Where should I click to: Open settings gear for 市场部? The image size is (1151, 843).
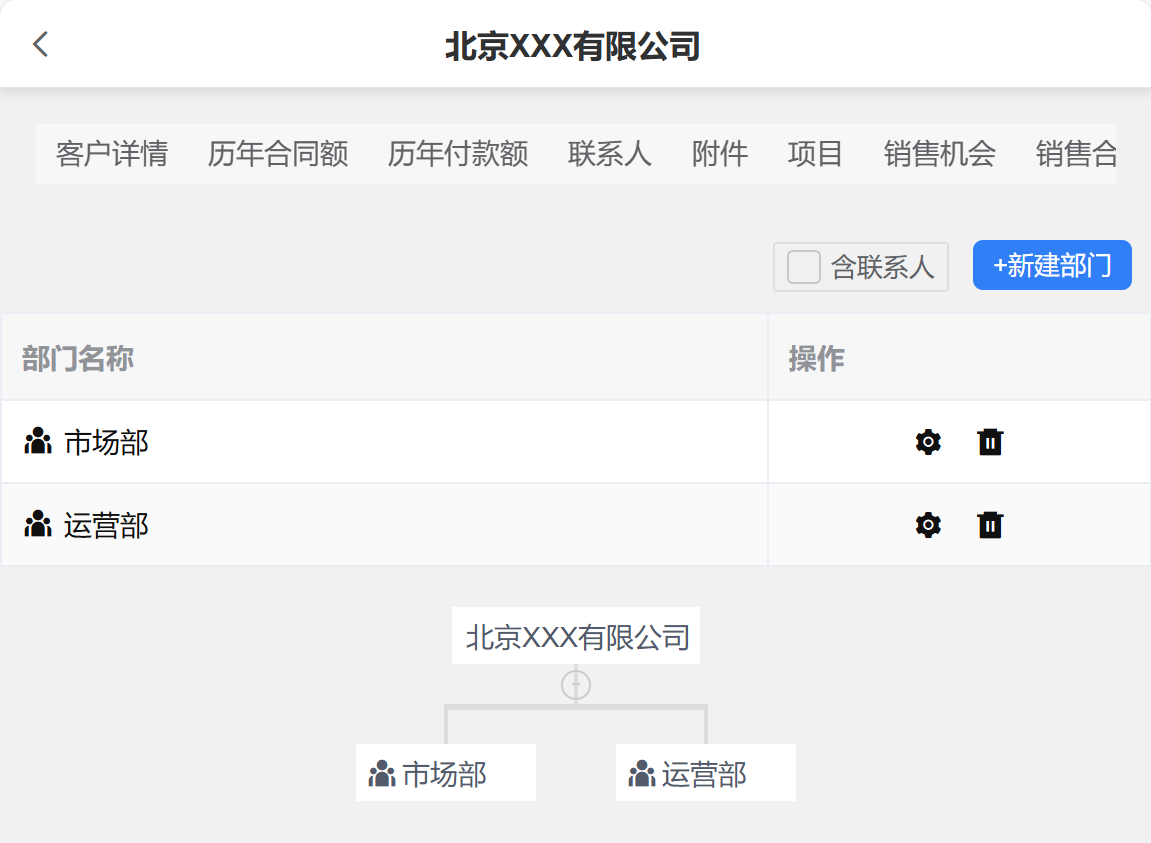(x=928, y=442)
